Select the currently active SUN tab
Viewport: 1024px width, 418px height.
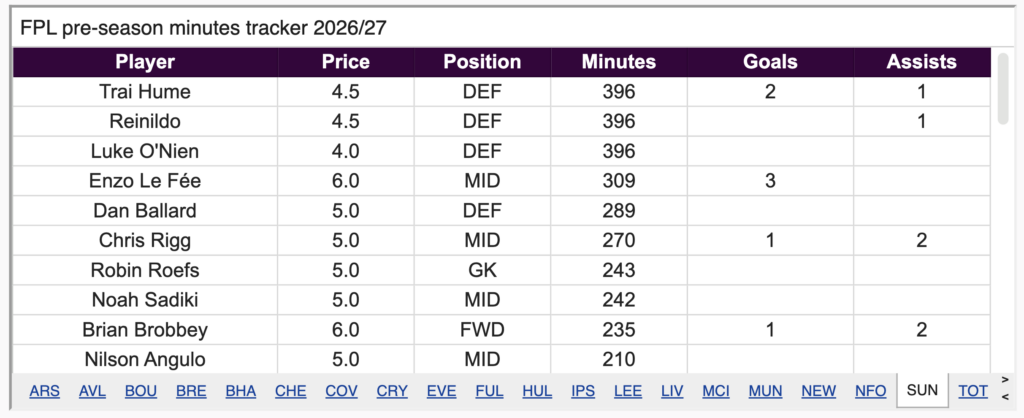(922, 391)
